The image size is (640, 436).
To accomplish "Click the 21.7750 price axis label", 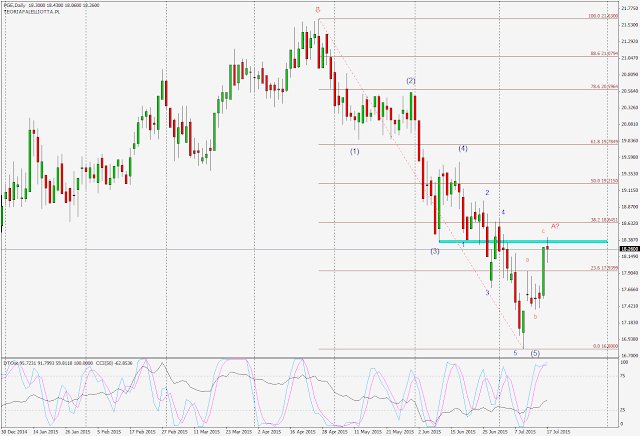I will click(x=629, y=8).
